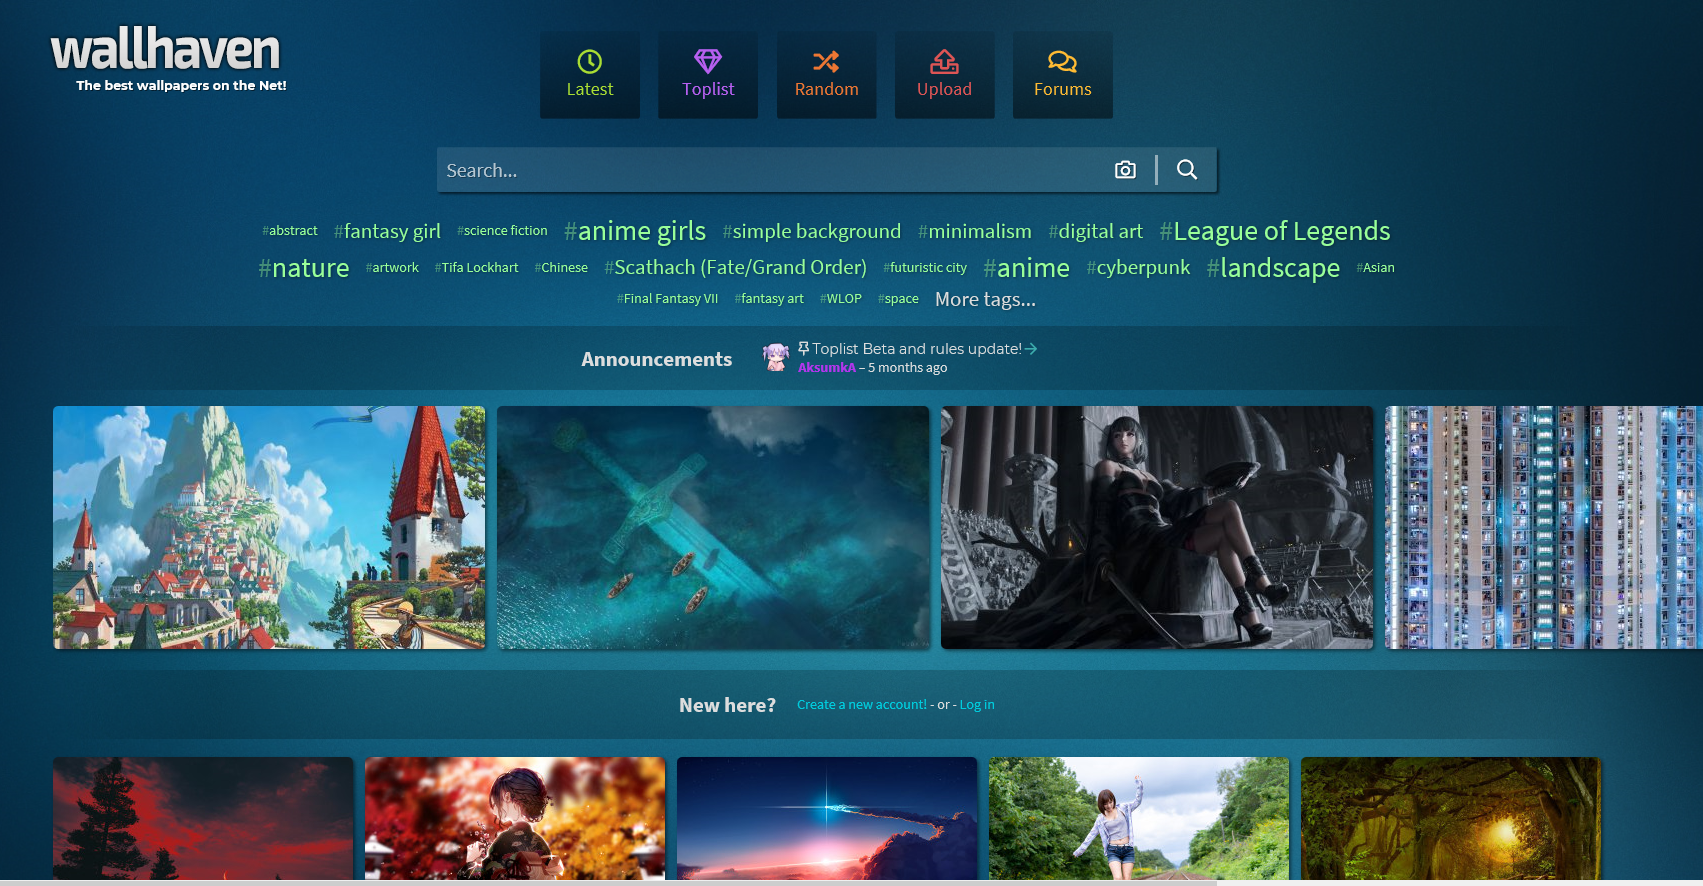Select the #nature tag

tap(304, 268)
